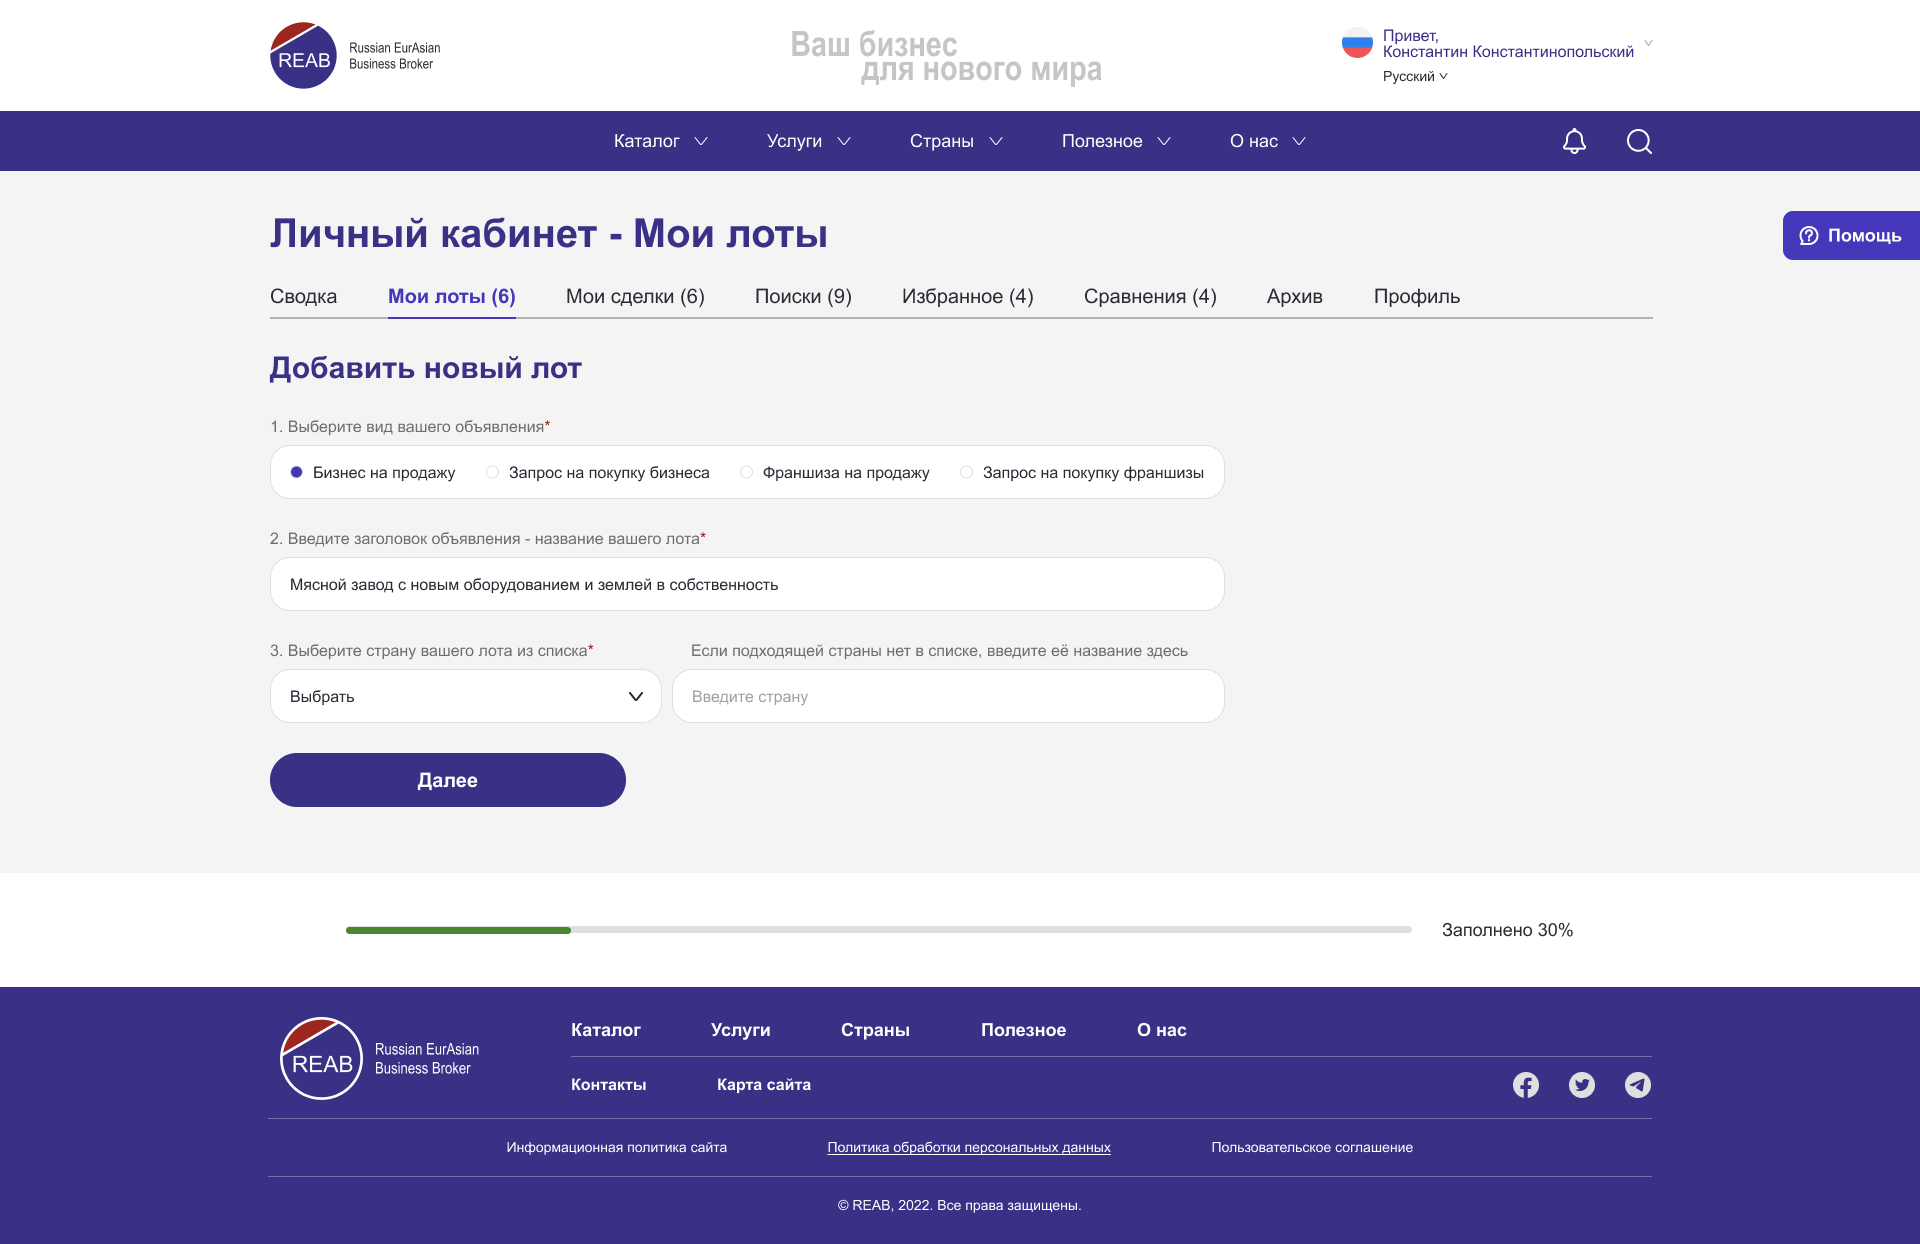Image resolution: width=1920 pixels, height=1244 pixels.
Task: Open the notifications bell icon
Action: tap(1574, 141)
